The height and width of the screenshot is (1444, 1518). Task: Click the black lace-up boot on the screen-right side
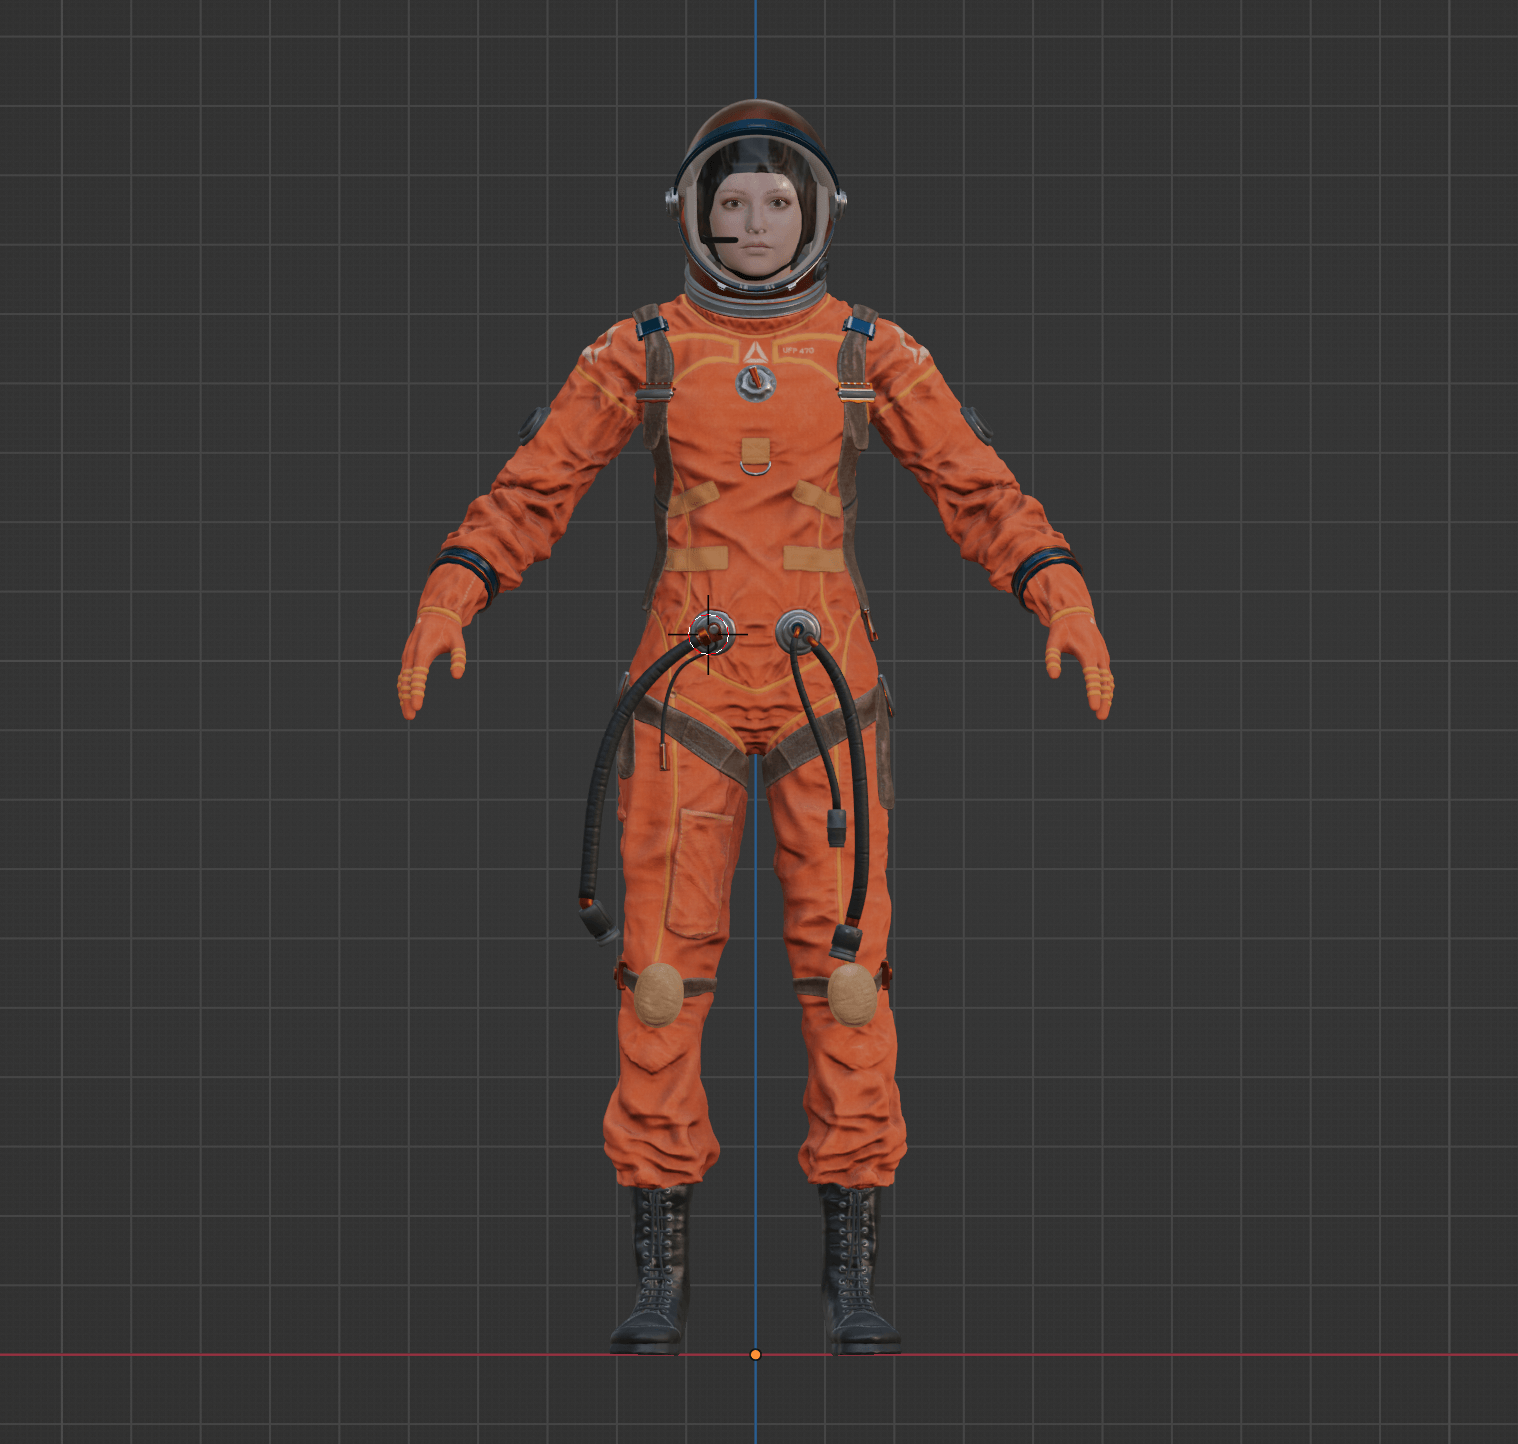point(855,1270)
